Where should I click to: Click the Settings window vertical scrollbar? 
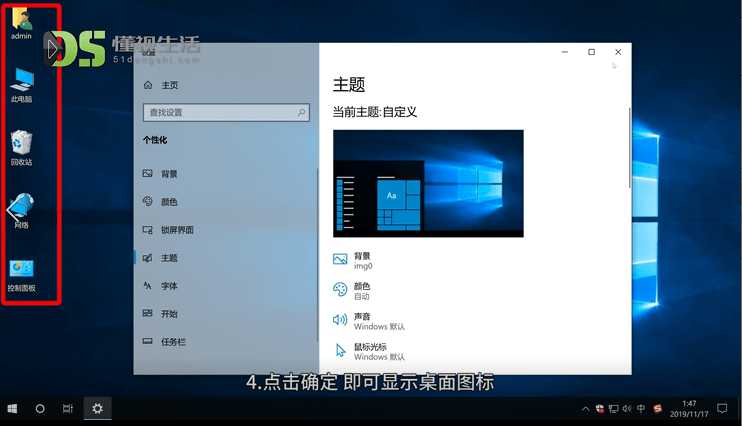[x=629, y=148]
